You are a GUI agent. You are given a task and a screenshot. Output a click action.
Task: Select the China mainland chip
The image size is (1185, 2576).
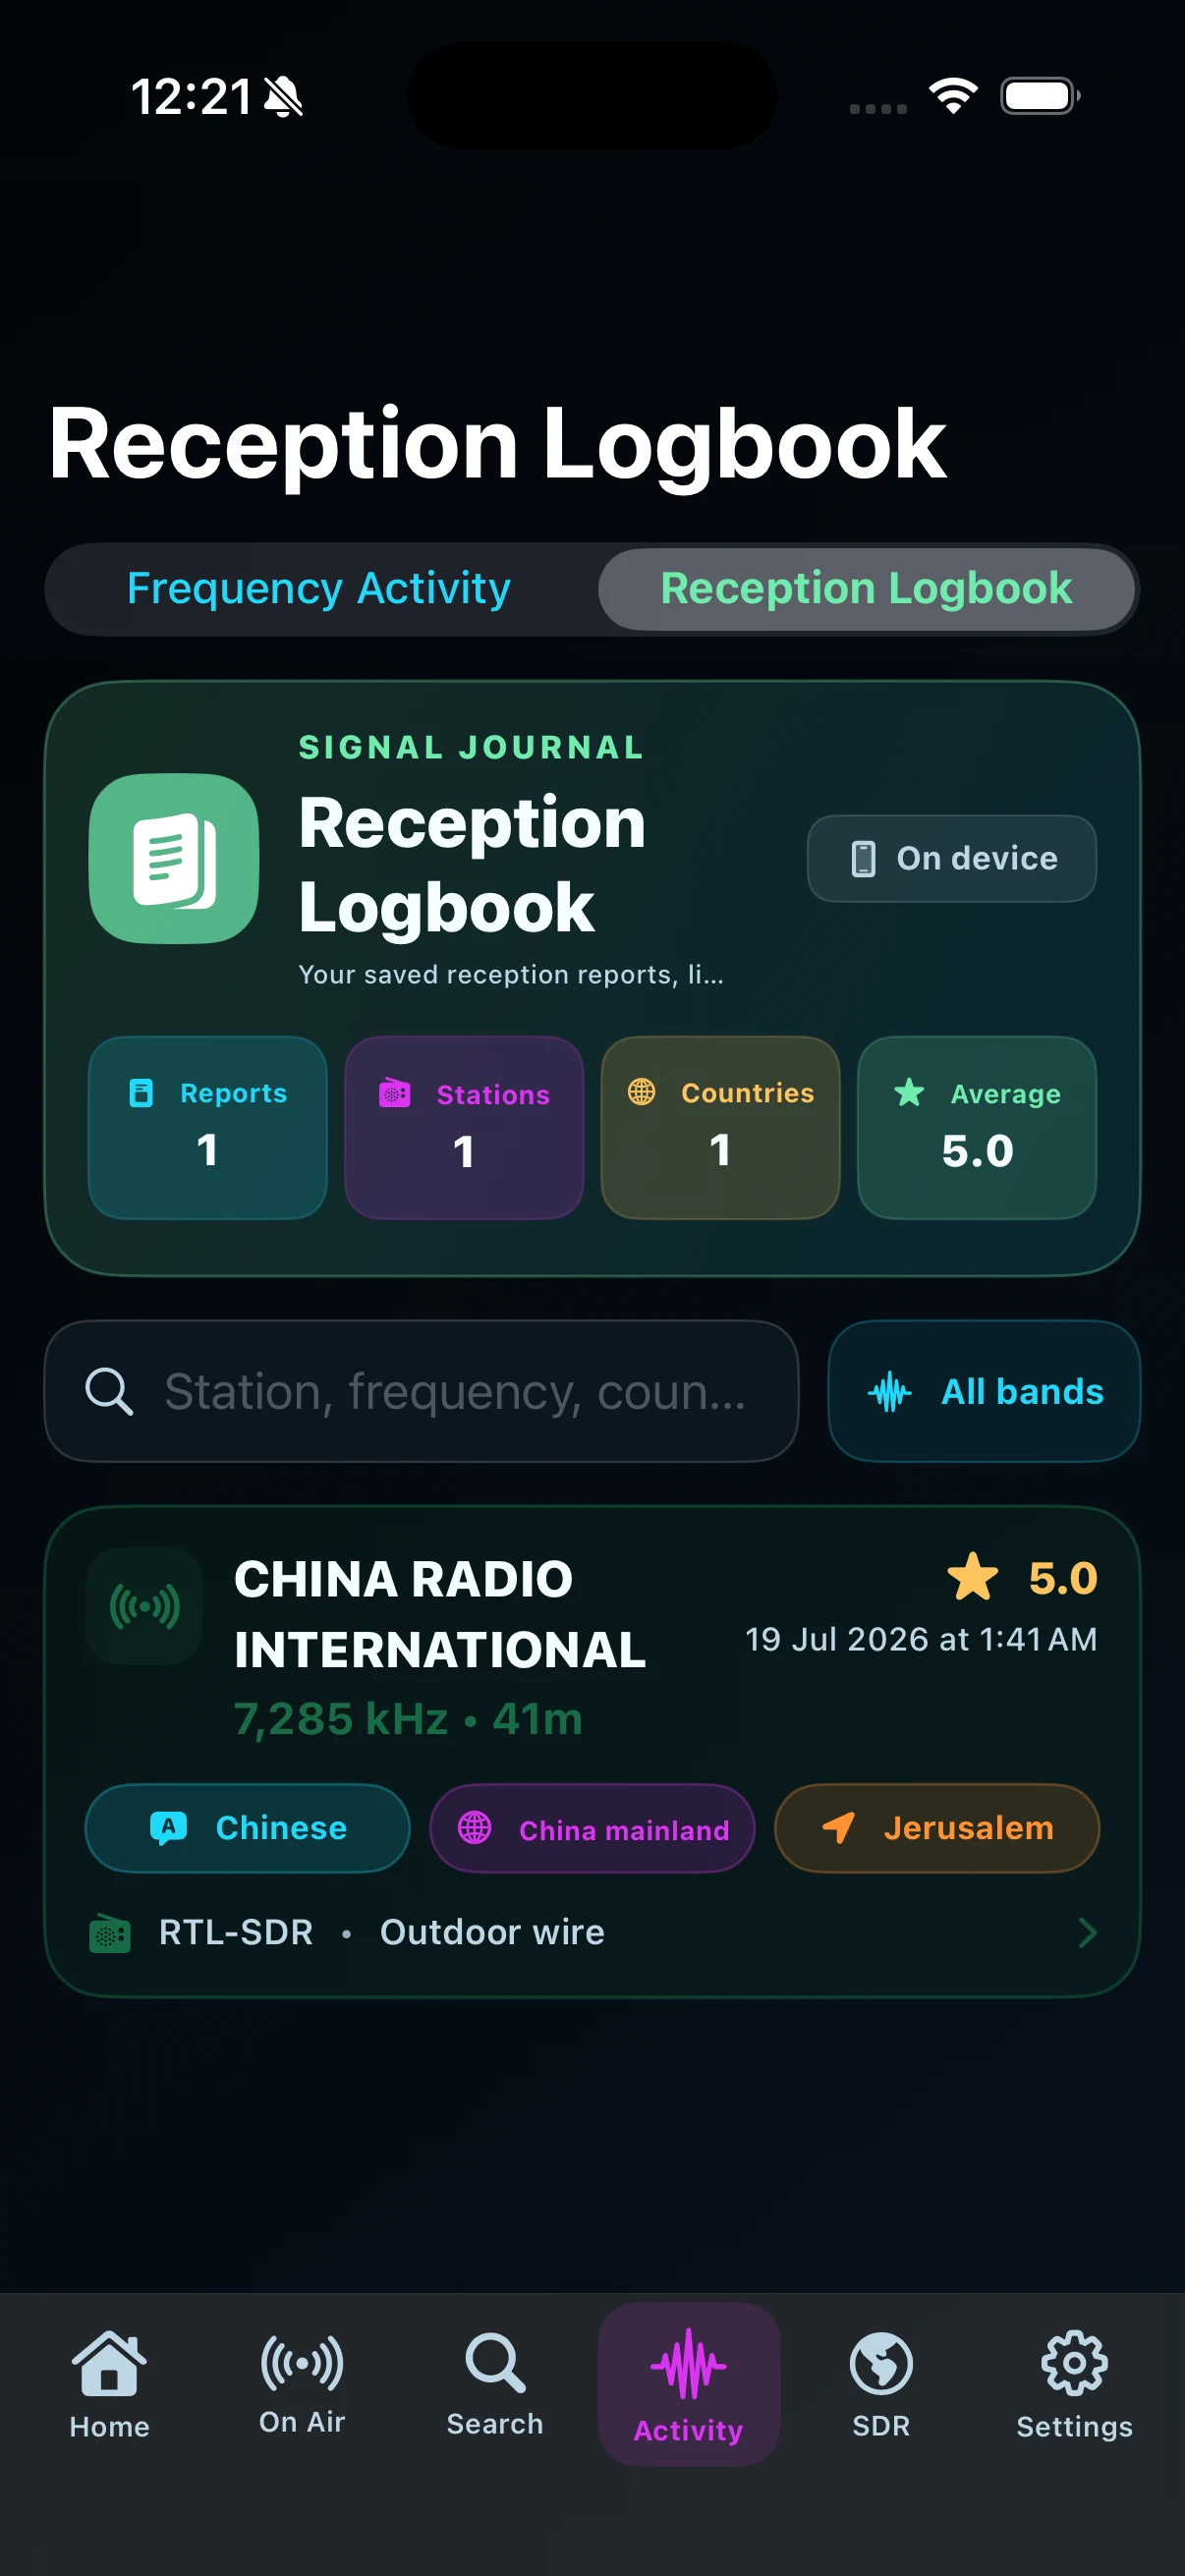click(592, 1828)
